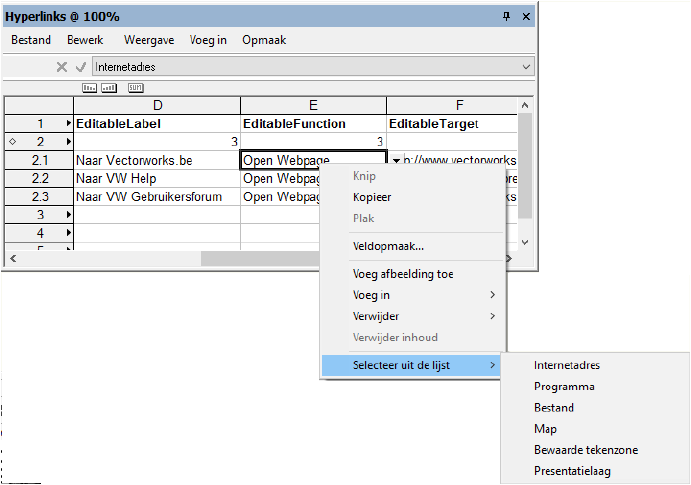
Task: Select row header 2.3
Action: click(x=39, y=196)
